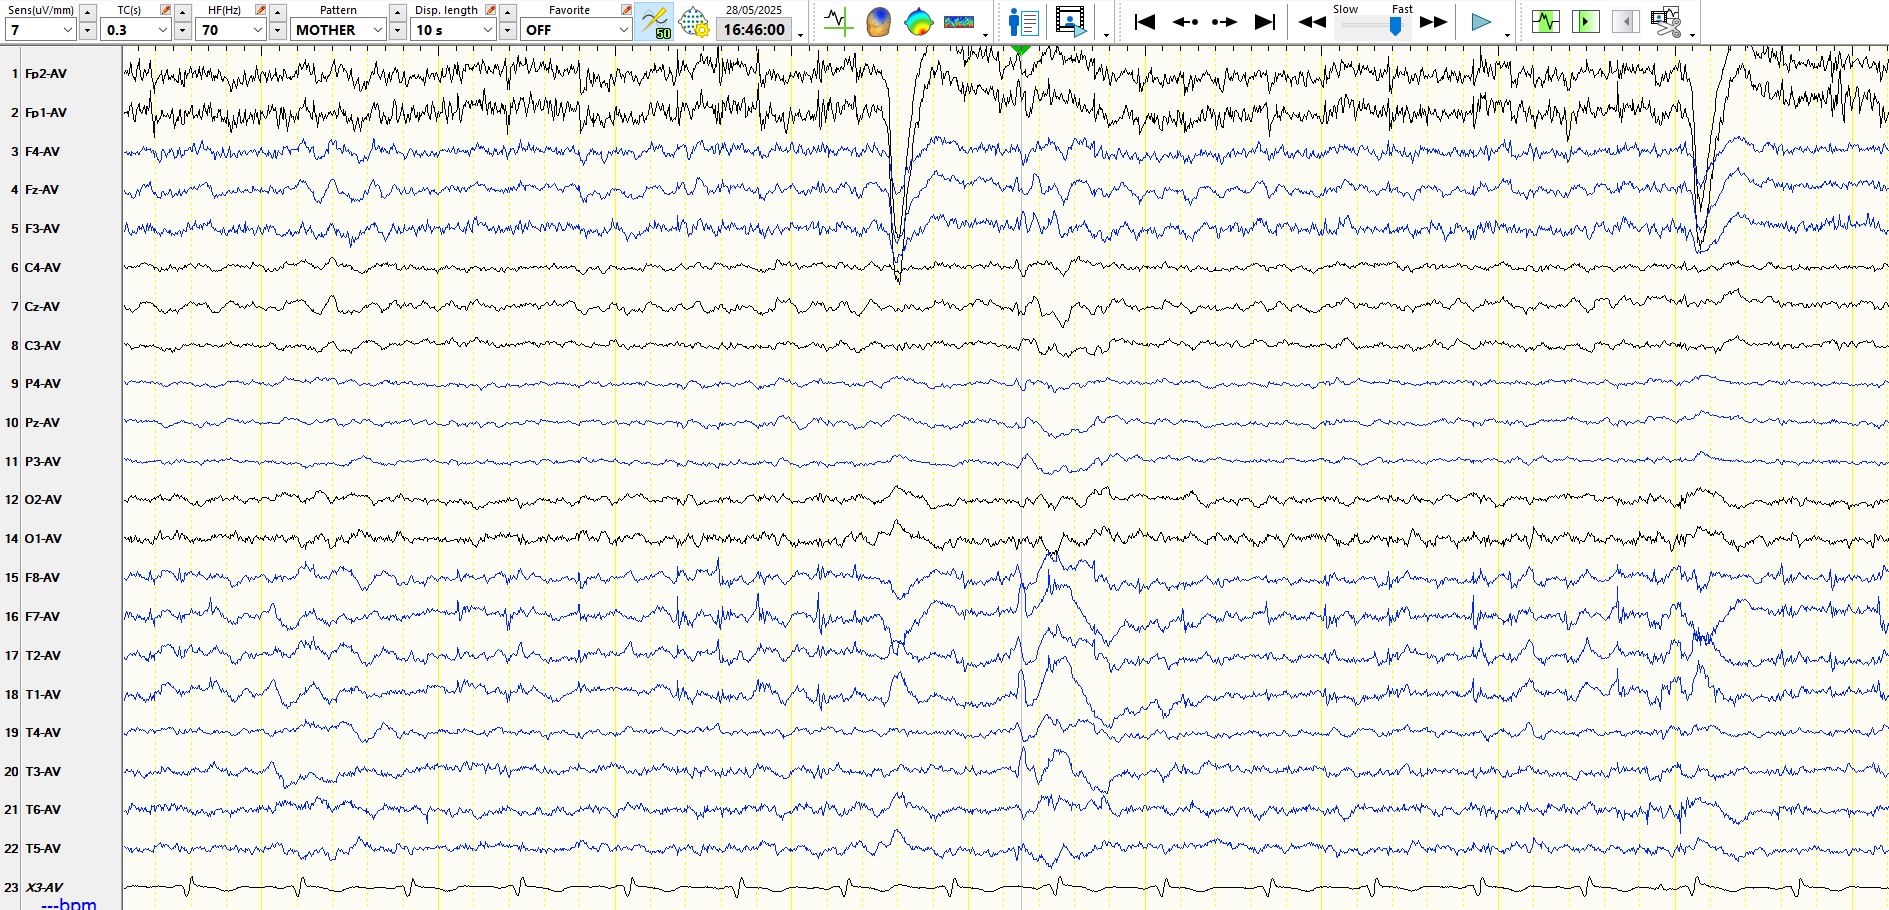Click the 16:46:00 time display
Viewport: 1889px width, 910px height.
pyautogui.click(x=754, y=30)
